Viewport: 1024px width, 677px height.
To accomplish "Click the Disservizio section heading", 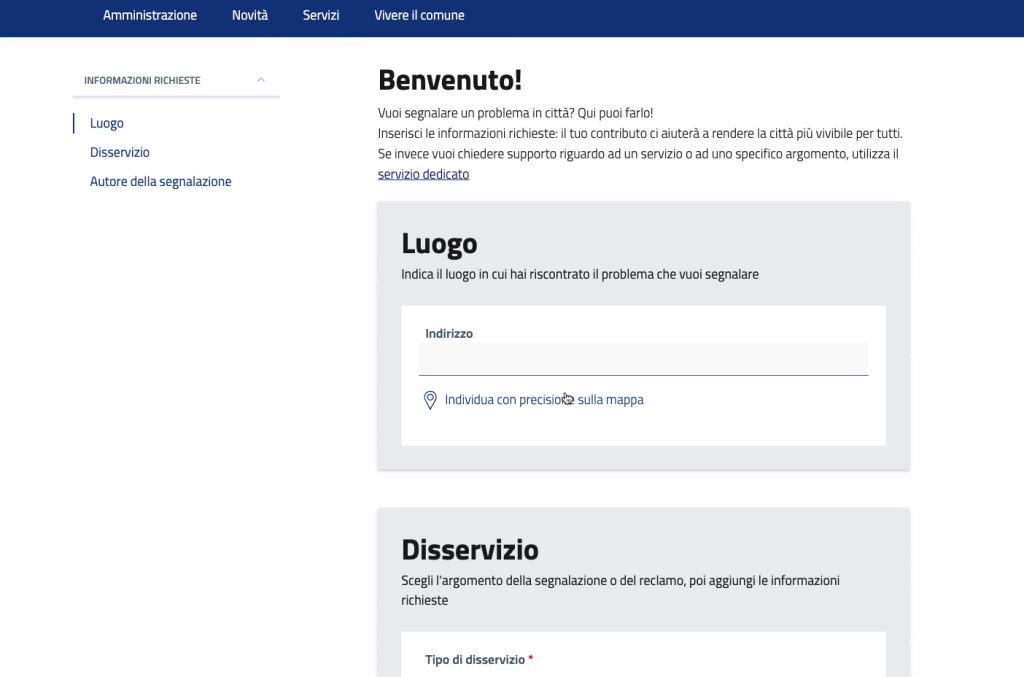I will (x=470, y=549).
